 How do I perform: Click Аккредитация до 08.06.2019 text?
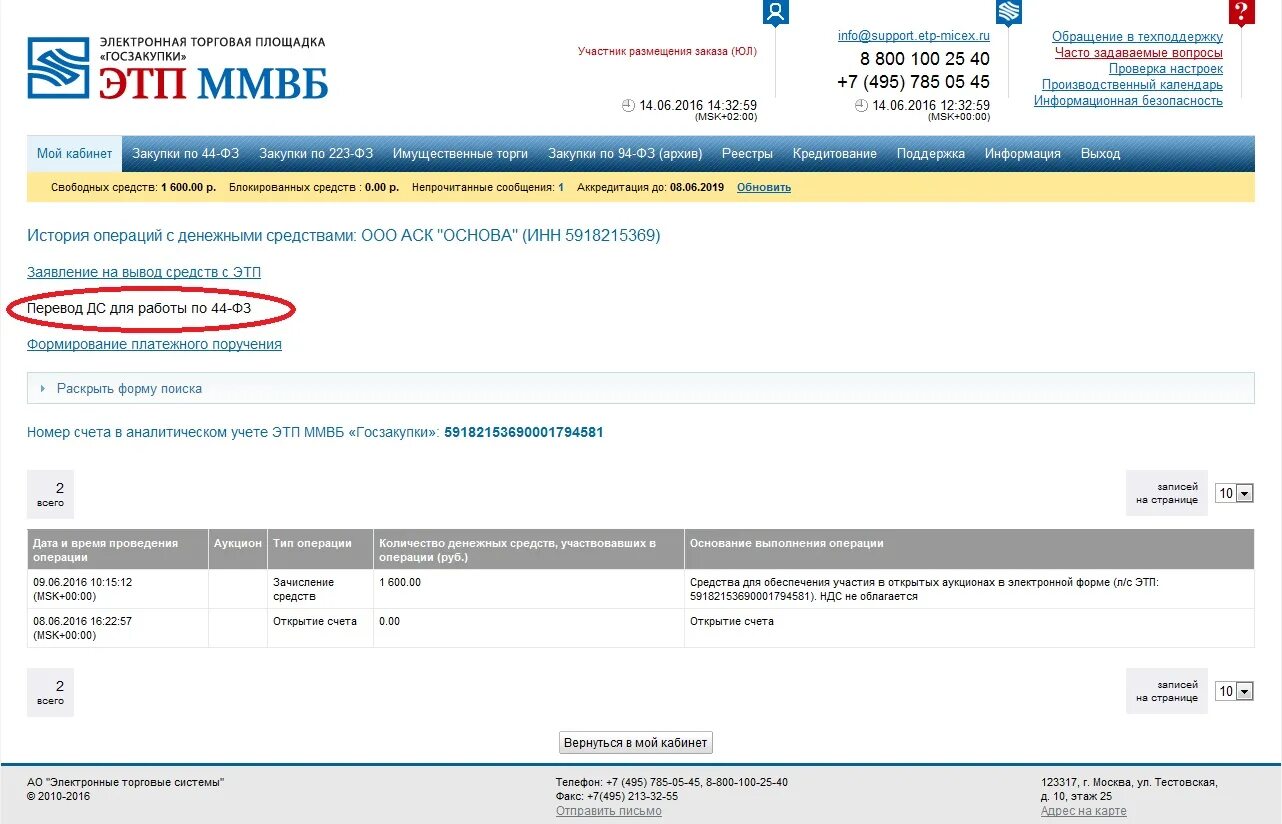click(x=650, y=187)
